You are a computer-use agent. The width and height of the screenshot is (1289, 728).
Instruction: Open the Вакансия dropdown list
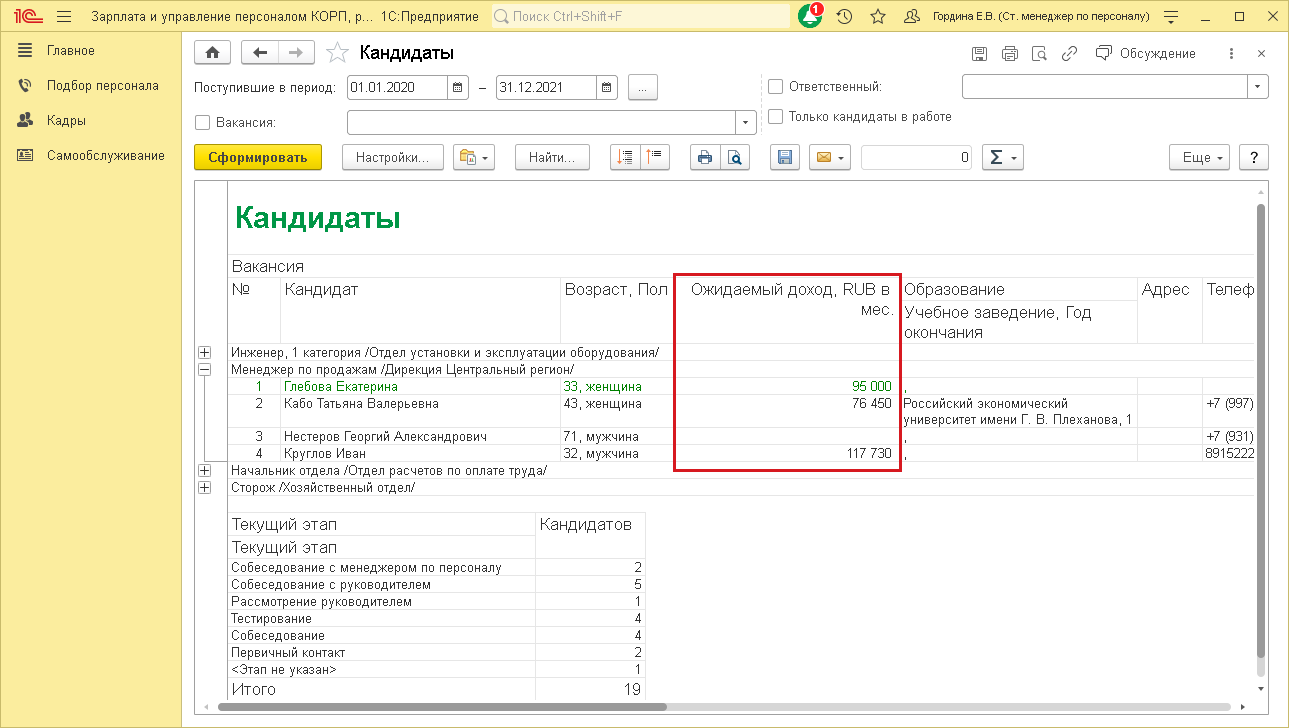click(x=747, y=122)
